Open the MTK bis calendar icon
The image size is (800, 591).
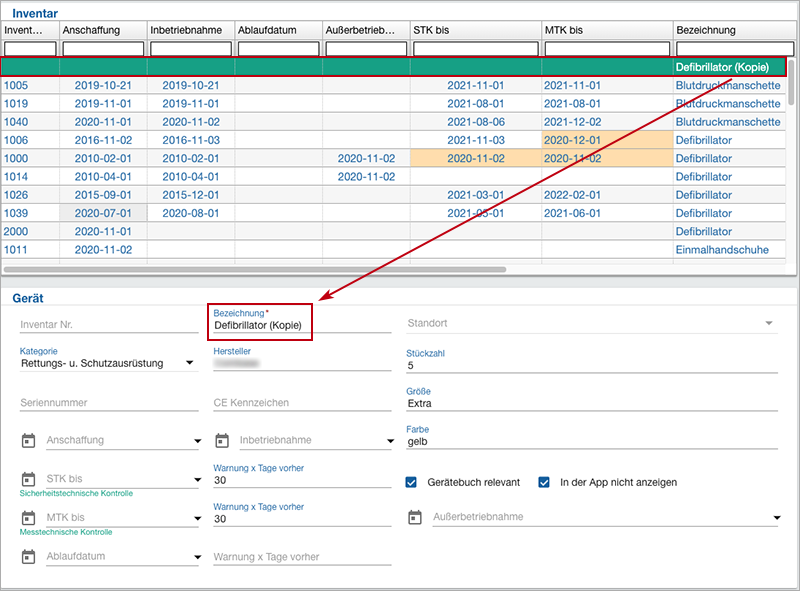coord(29,518)
